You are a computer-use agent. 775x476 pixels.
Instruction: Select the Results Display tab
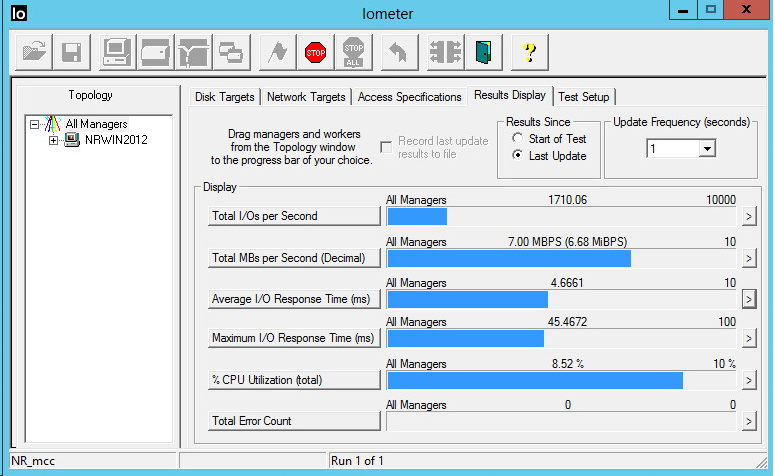[510, 95]
